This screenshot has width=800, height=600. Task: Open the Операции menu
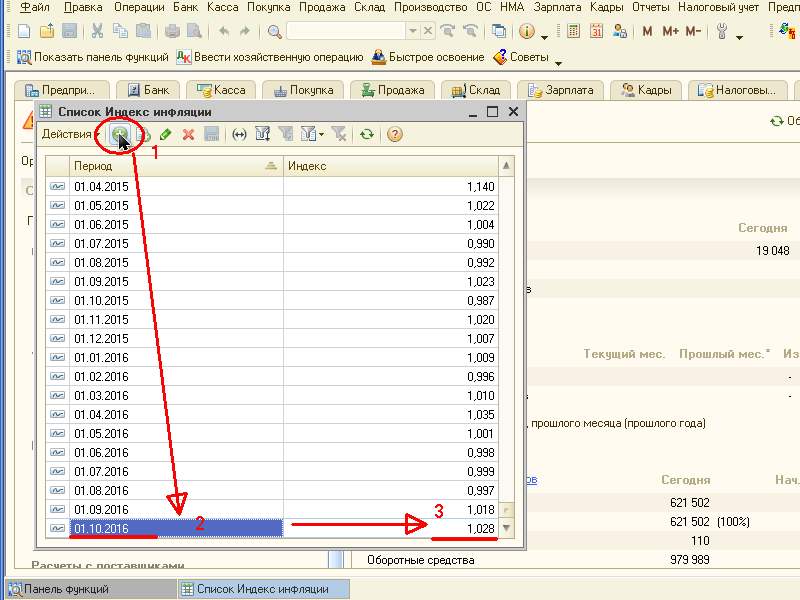click(139, 8)
